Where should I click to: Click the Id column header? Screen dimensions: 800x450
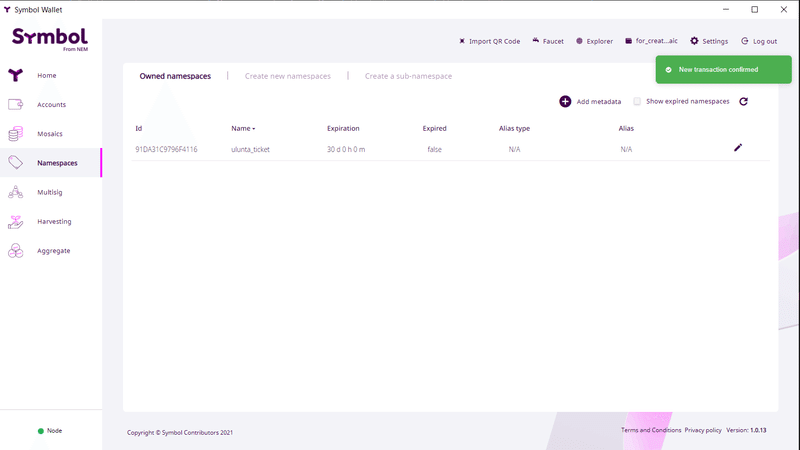(138, 129)
